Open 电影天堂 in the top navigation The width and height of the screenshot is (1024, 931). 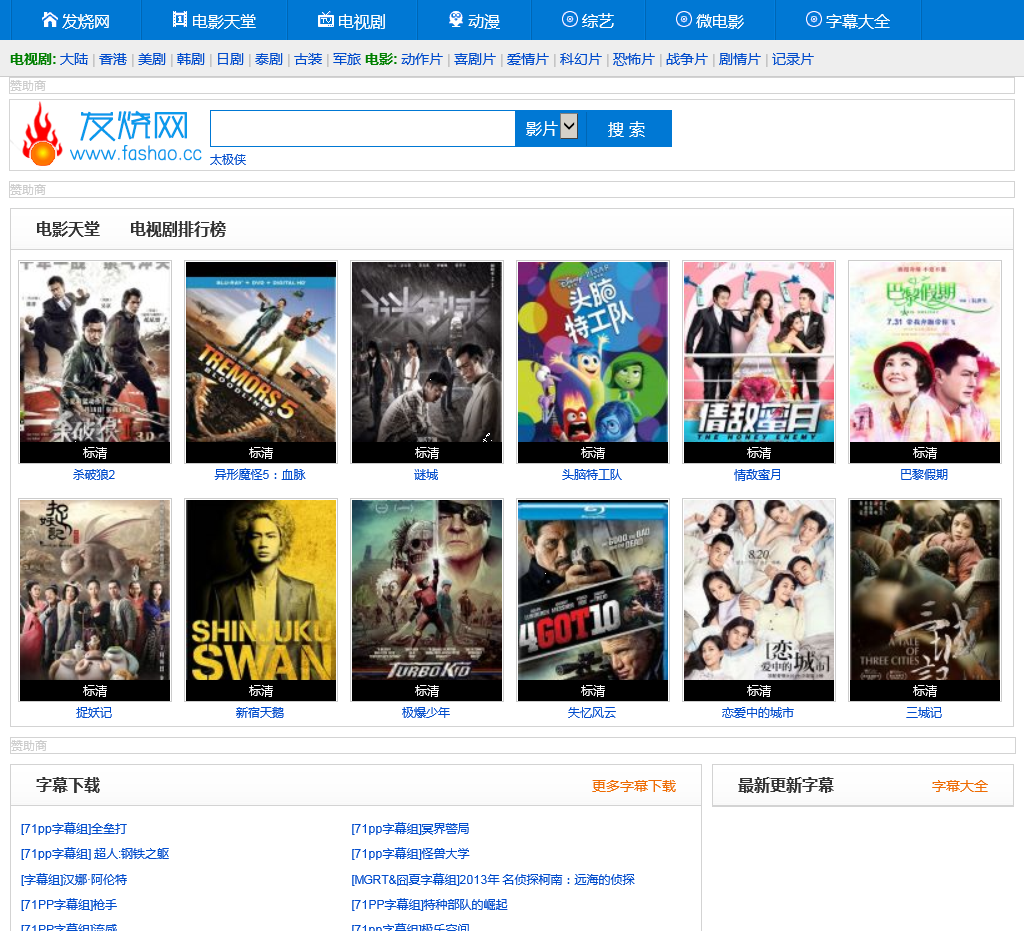[x=223, y=21]
